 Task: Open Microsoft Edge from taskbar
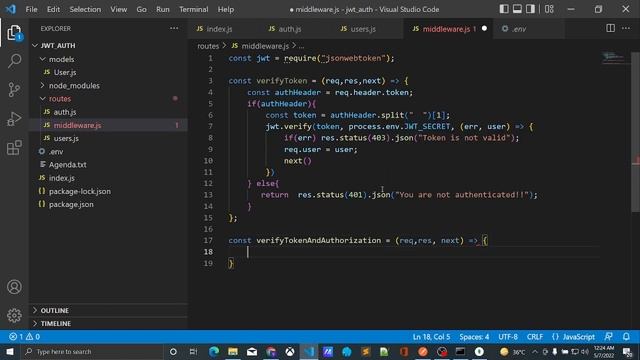tap(214, 351)
